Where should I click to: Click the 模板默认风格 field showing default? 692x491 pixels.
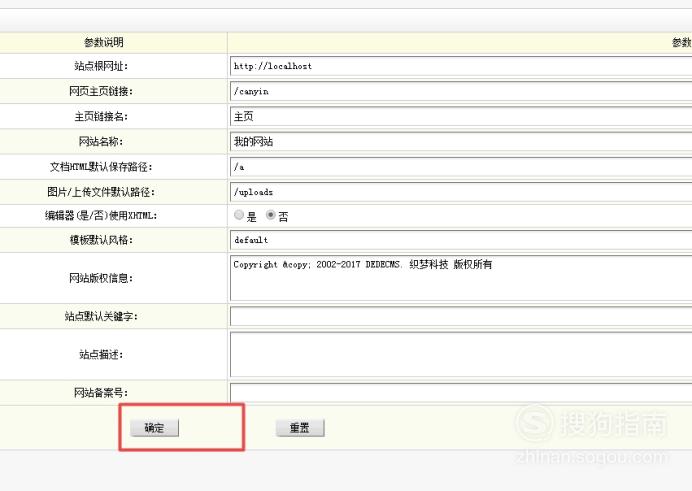pyautogui.click(x=461, y=240)
